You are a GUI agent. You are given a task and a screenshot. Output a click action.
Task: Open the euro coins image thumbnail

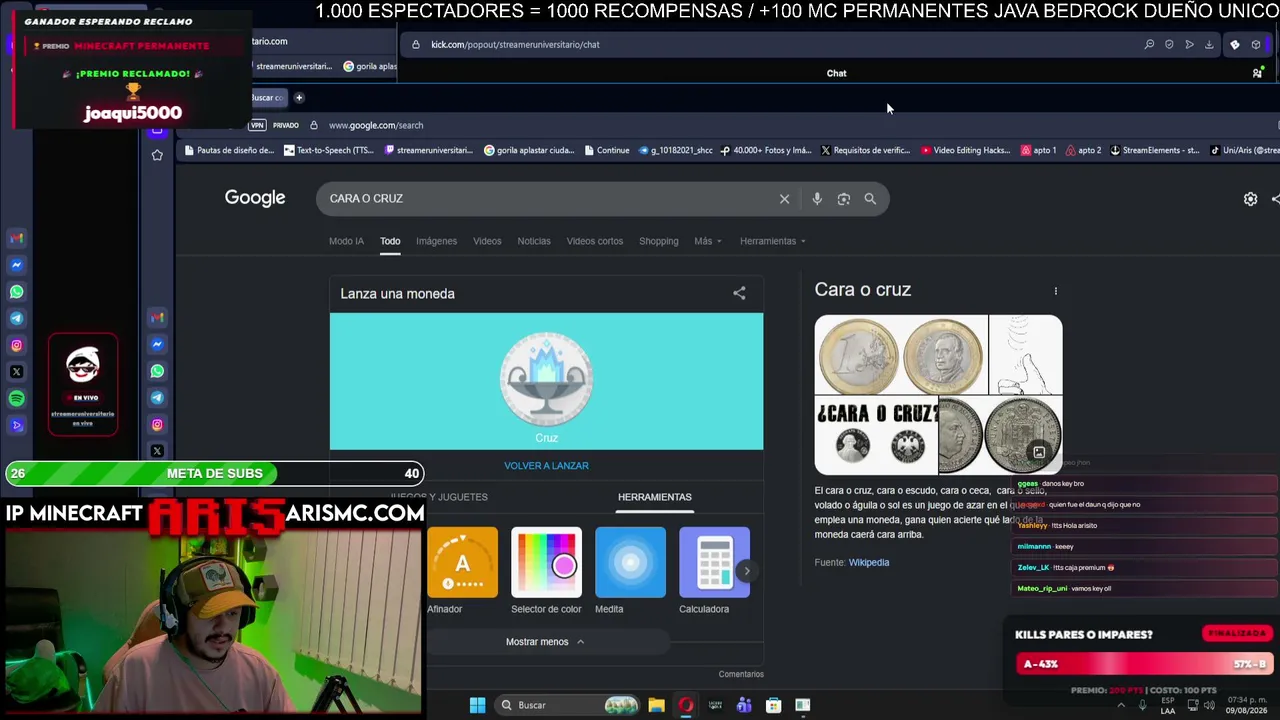click(901, 355)
